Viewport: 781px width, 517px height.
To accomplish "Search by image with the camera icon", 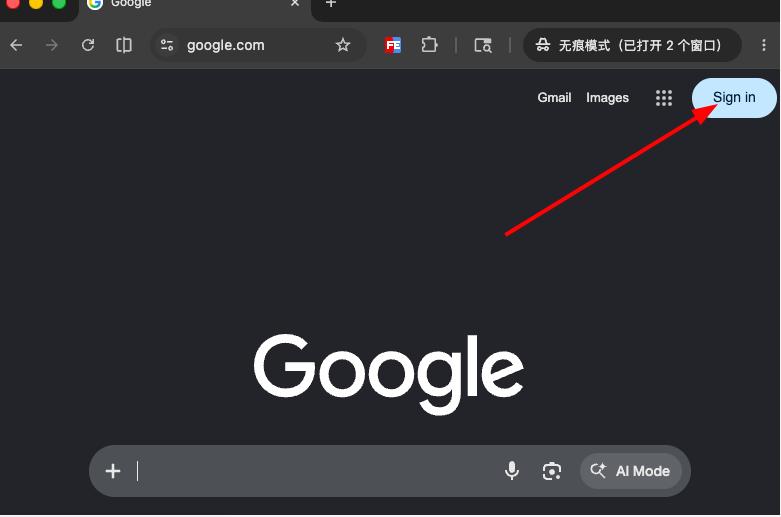I will (551, 471).
